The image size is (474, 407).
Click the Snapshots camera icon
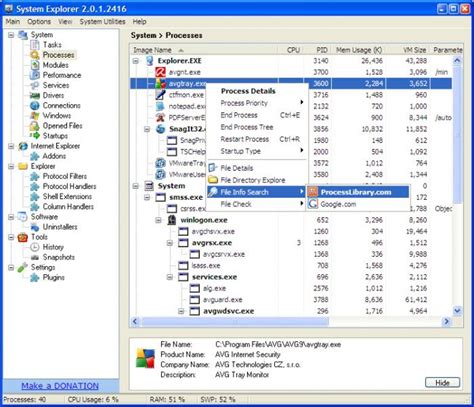35,257
